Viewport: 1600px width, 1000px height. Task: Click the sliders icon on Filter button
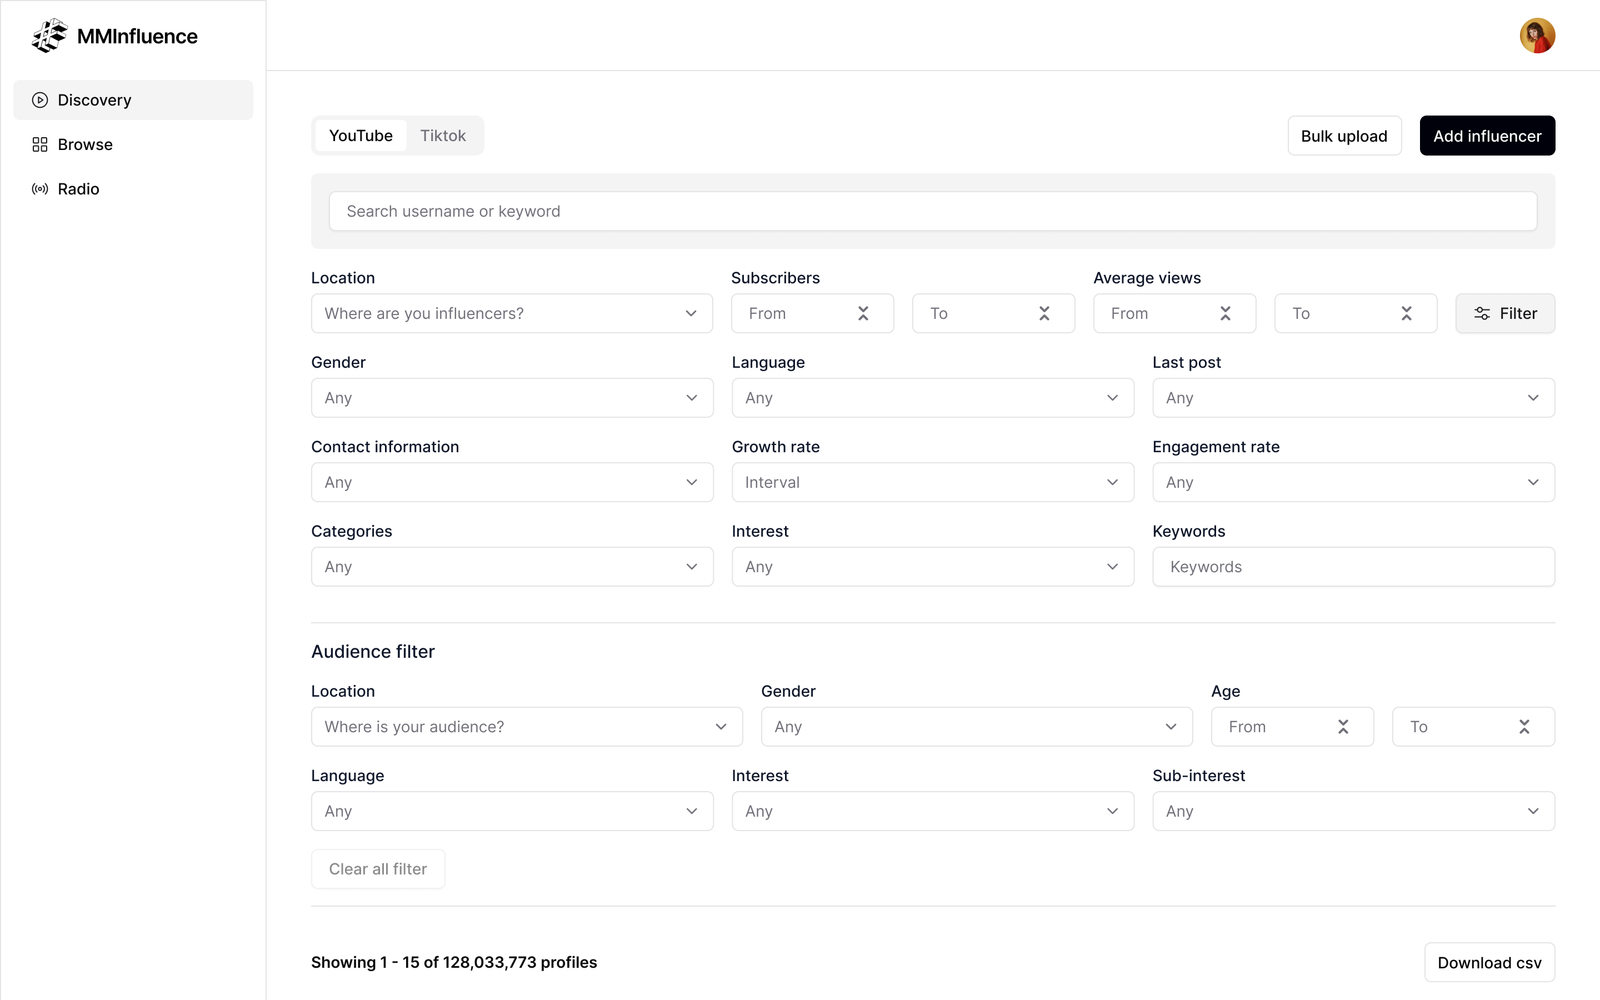click(x=1482, y=314)
